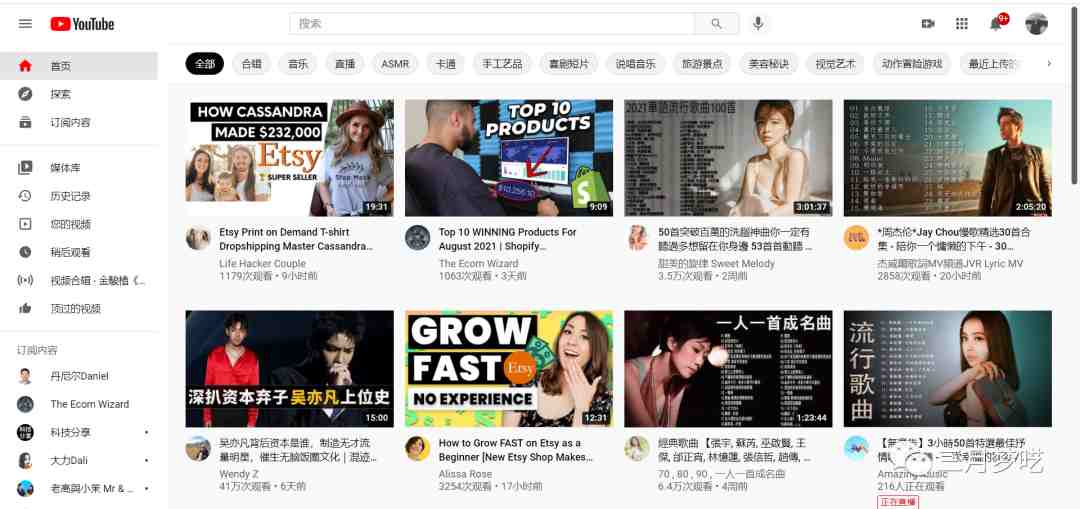Open 稍后观看 watch later
The width and height of the screenshot is (1080, 509).
(x=79, y=252)
